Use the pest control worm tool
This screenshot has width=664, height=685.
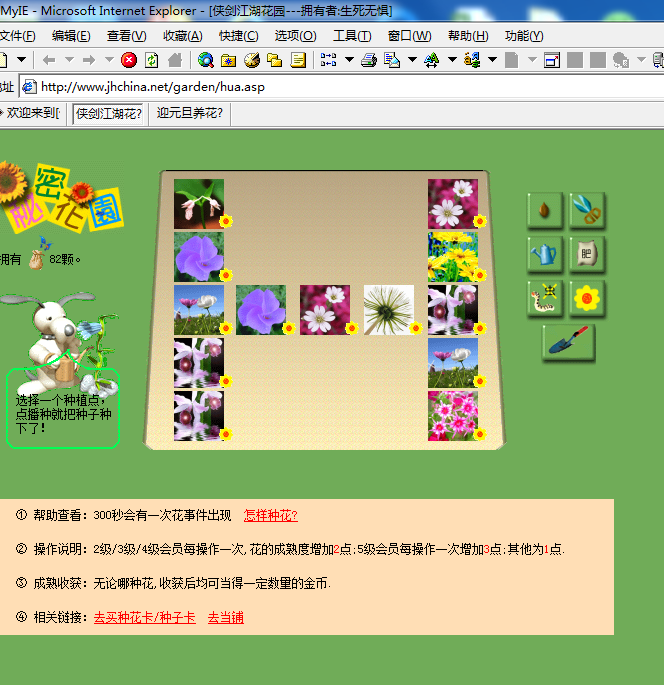545,298
